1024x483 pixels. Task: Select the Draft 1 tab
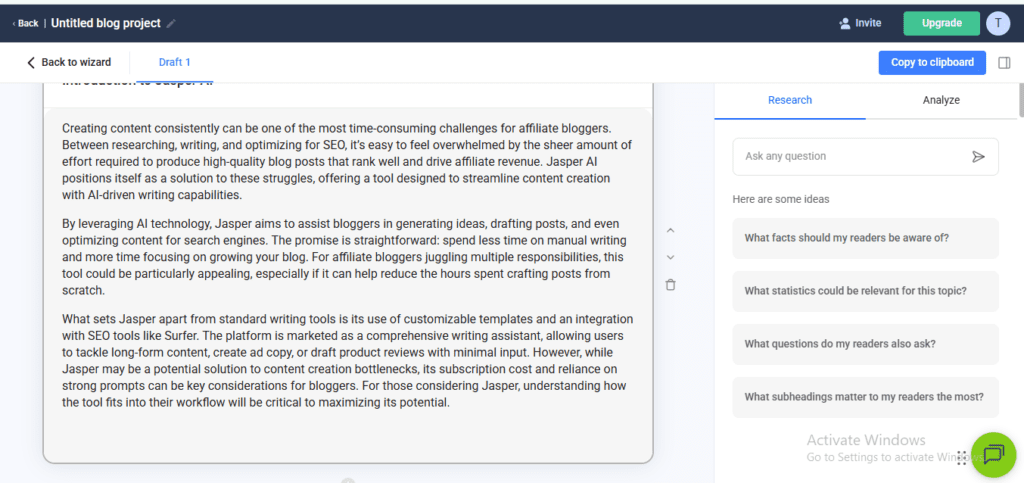point(174,63)
